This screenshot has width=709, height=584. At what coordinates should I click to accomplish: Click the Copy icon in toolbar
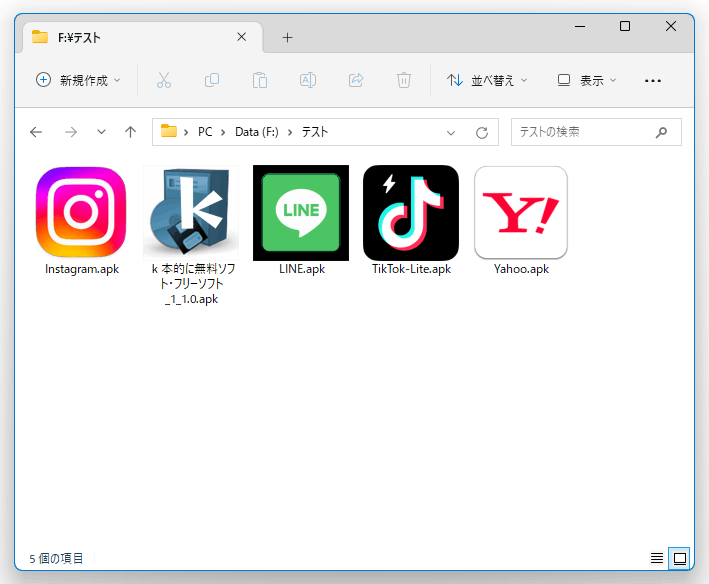click(212, 80)
